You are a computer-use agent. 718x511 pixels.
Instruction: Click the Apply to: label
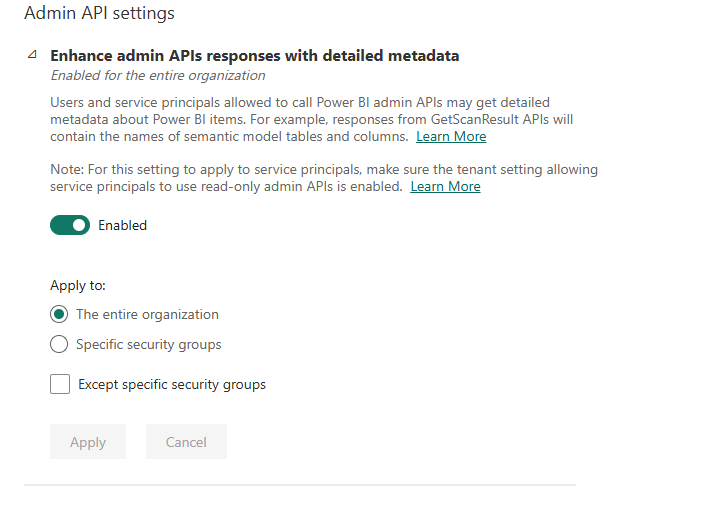[x=78, y=285]
